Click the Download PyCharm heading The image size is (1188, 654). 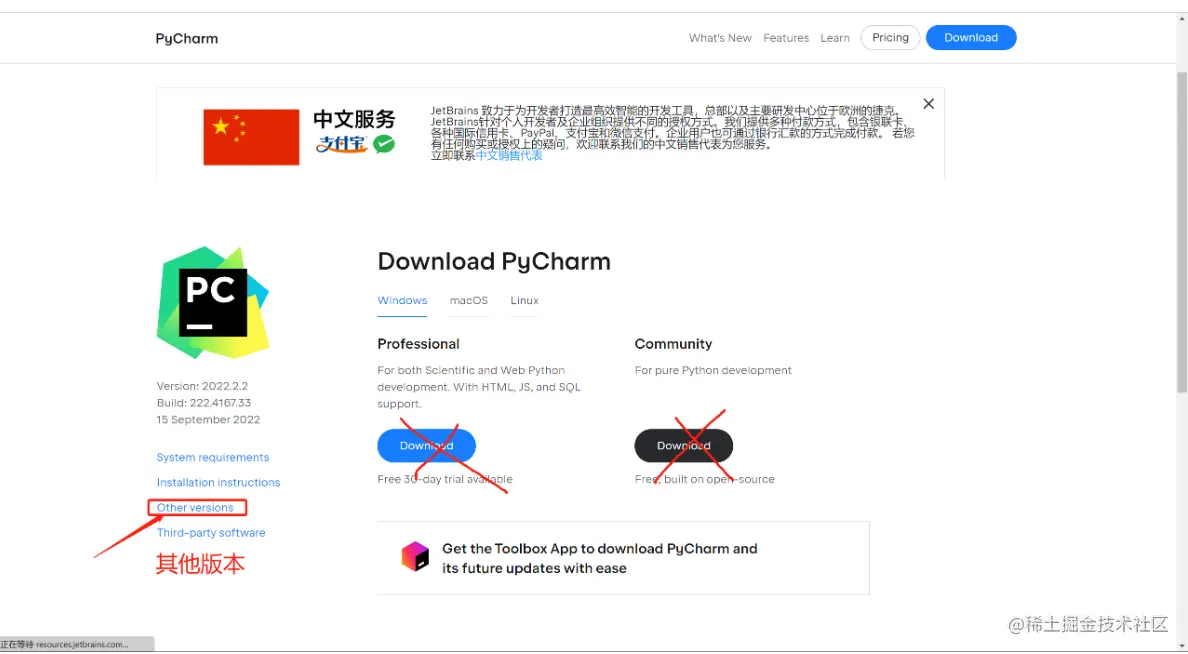click(494, 261)
